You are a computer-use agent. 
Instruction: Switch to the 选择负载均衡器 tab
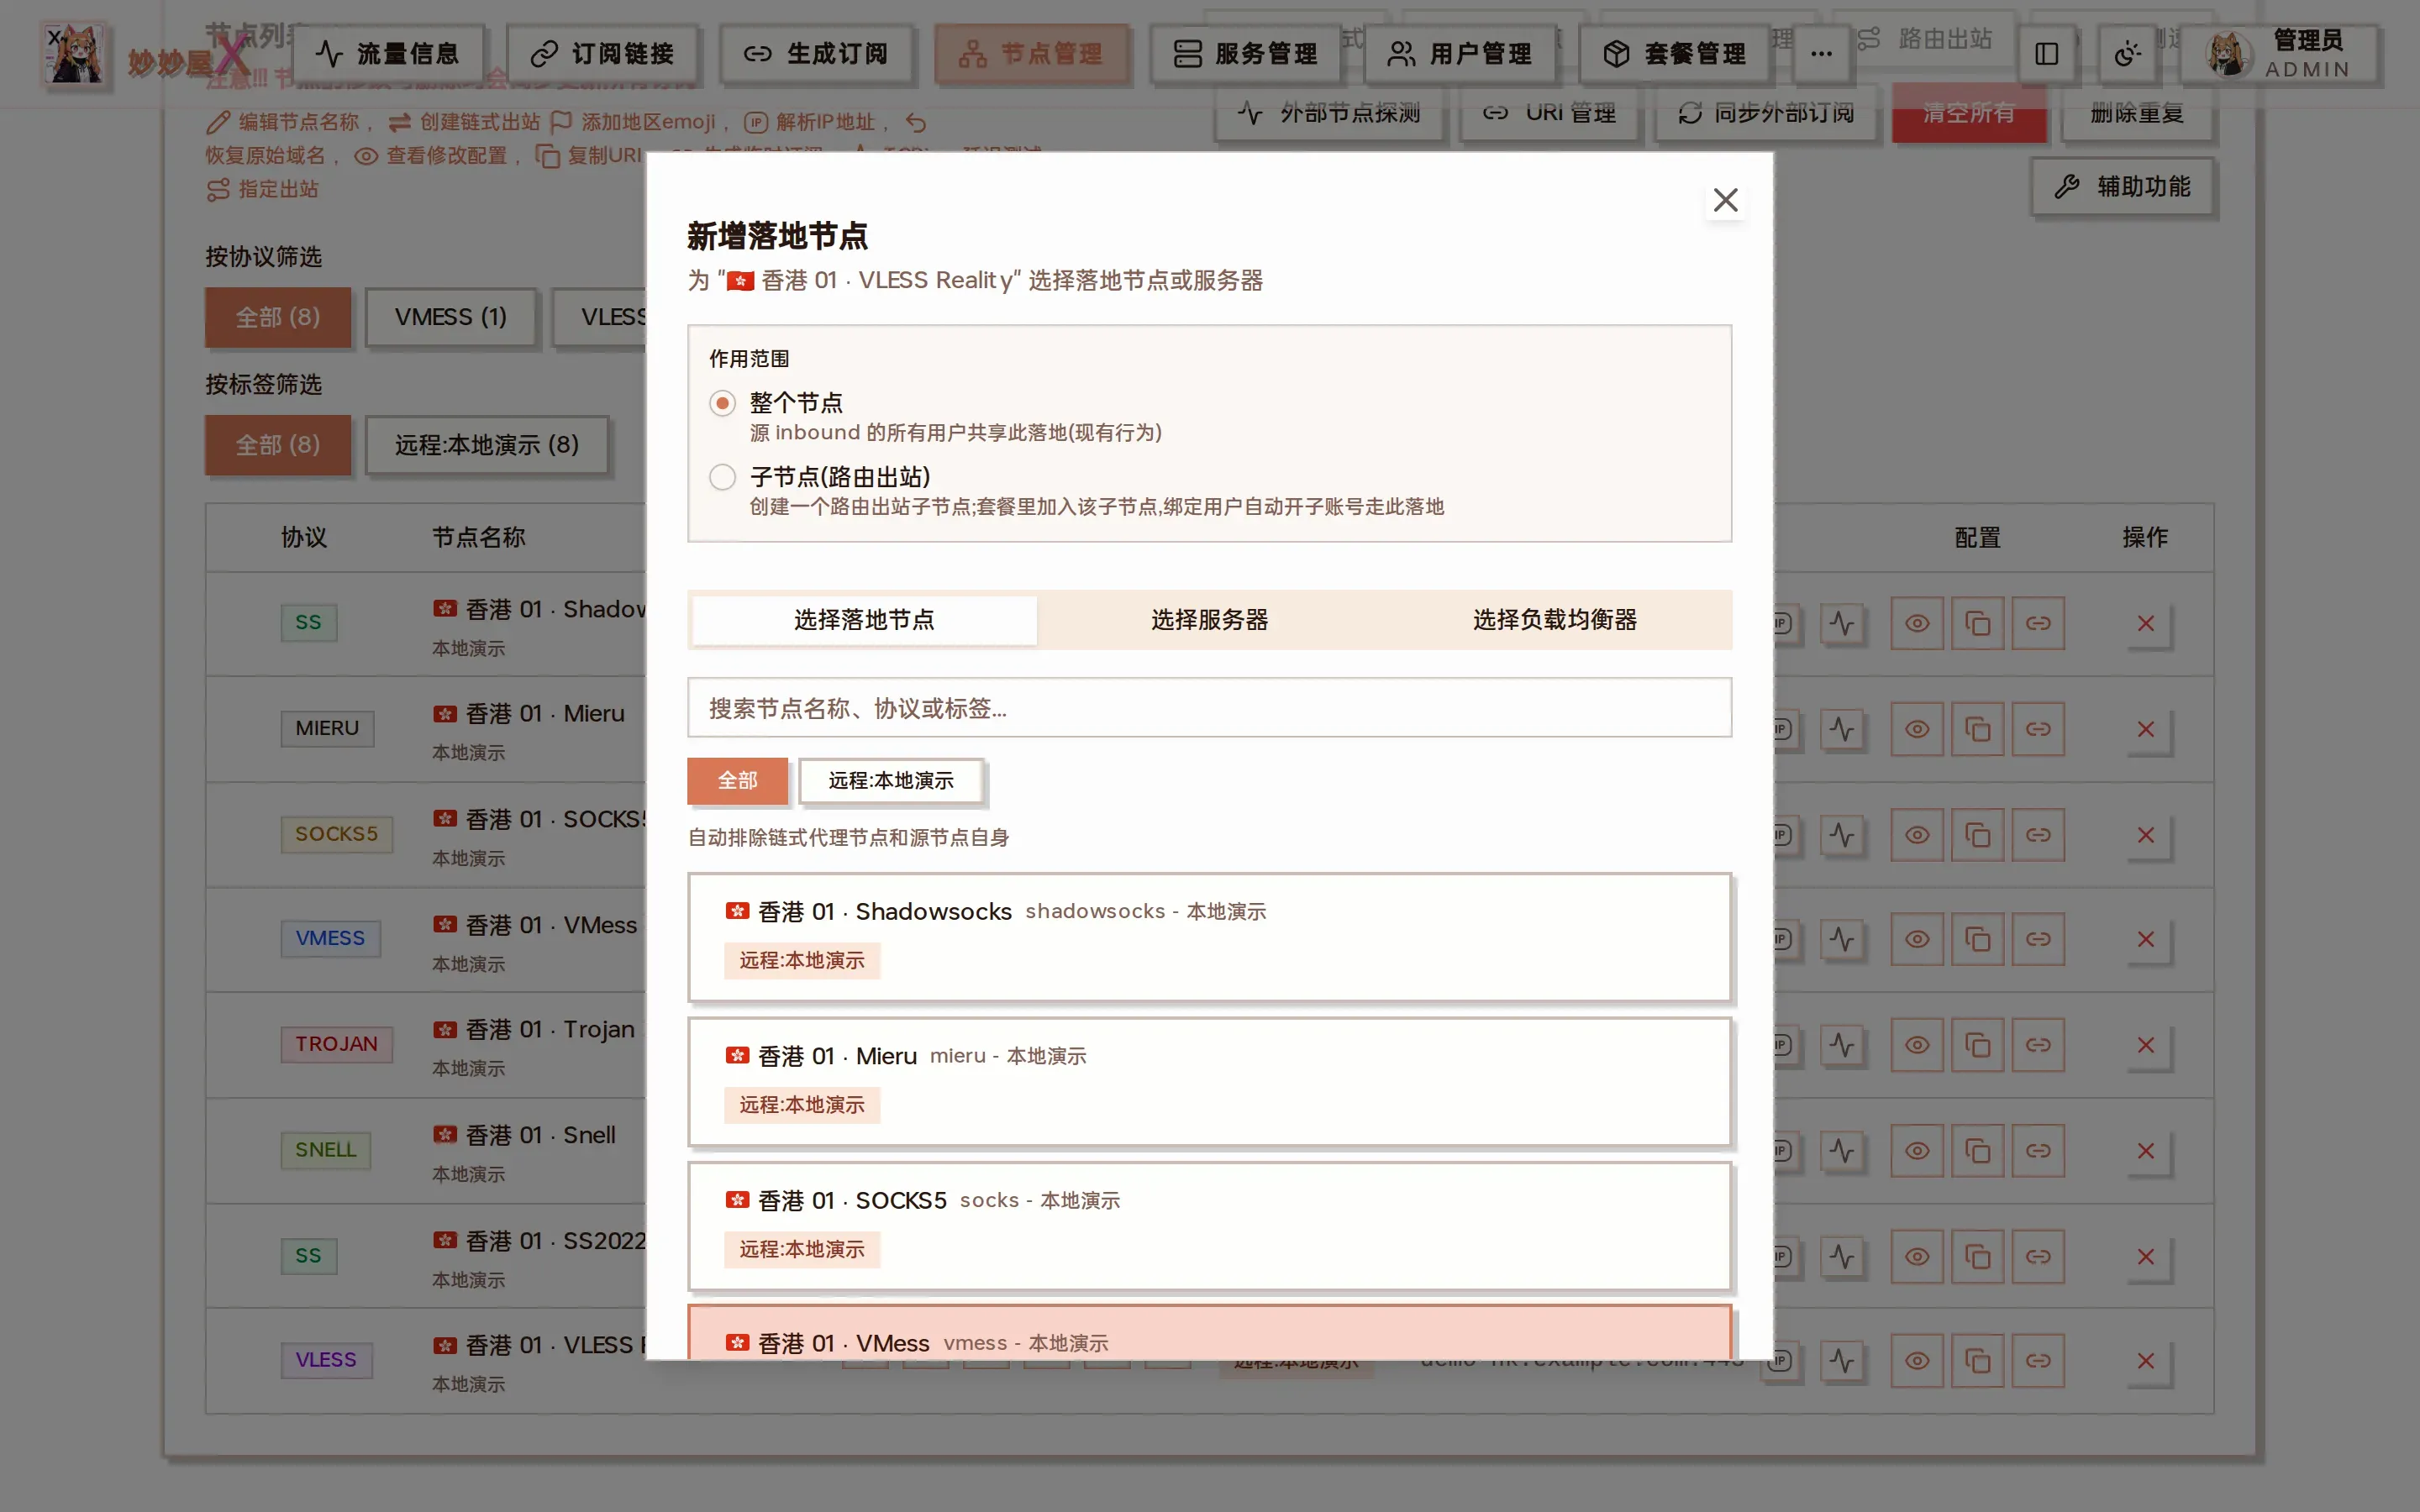tap(1554, 620)
